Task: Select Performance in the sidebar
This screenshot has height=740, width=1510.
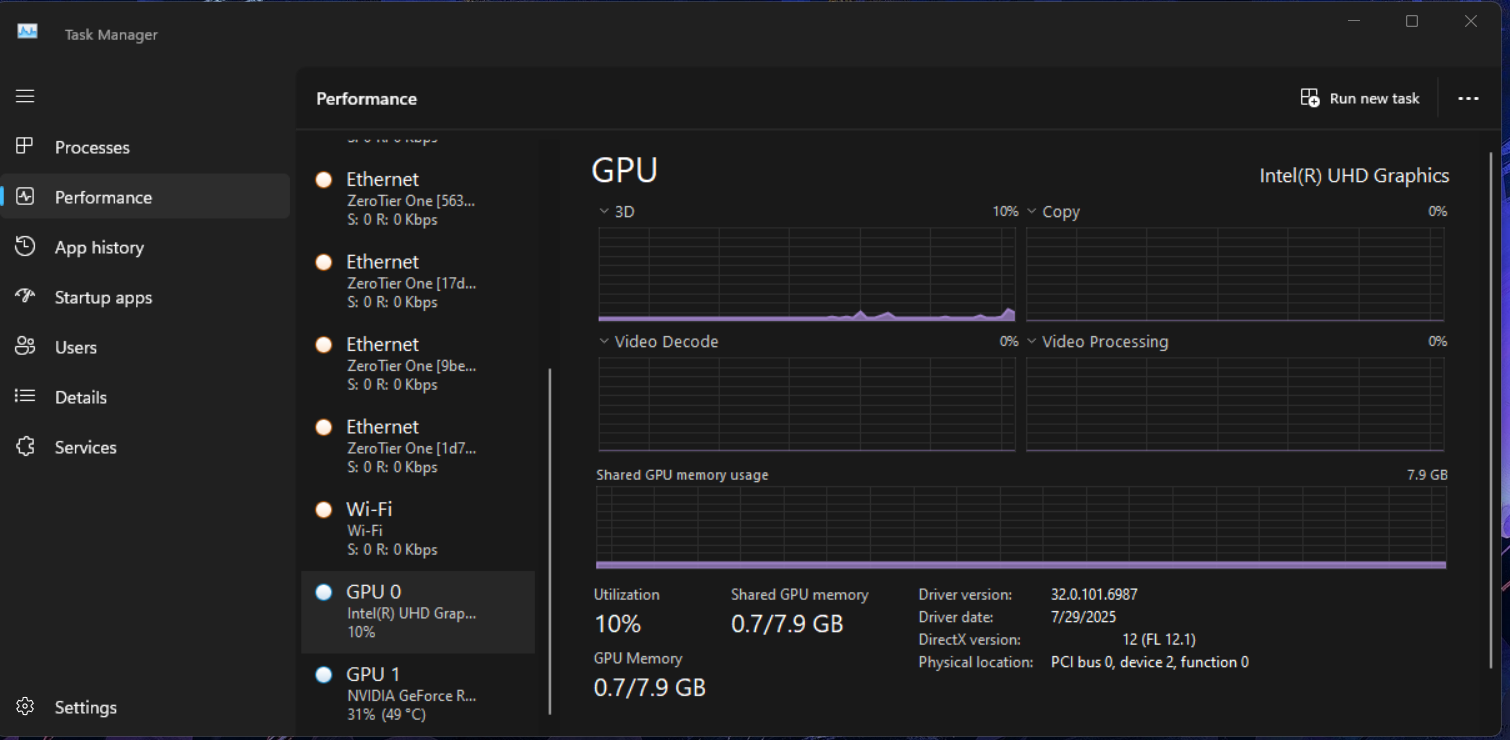Action: pos(145,197)
